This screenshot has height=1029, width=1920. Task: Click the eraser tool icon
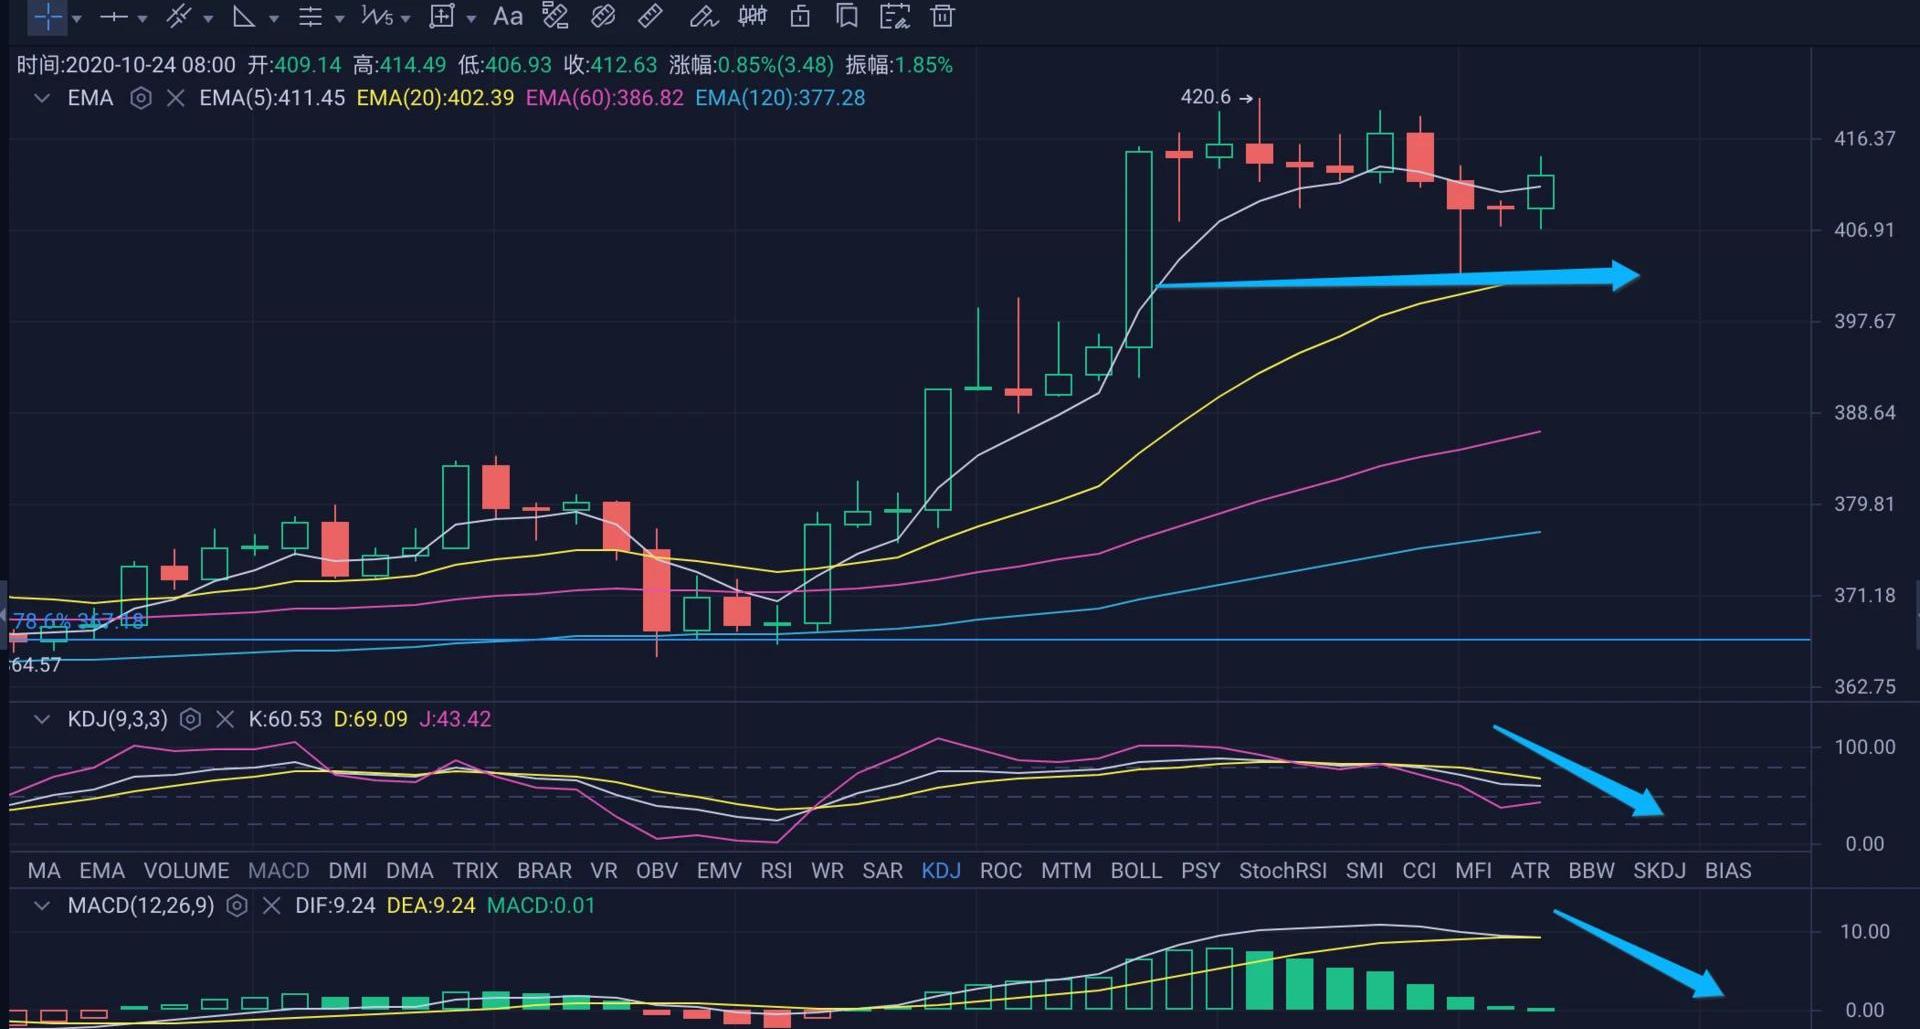pos(603,17)
